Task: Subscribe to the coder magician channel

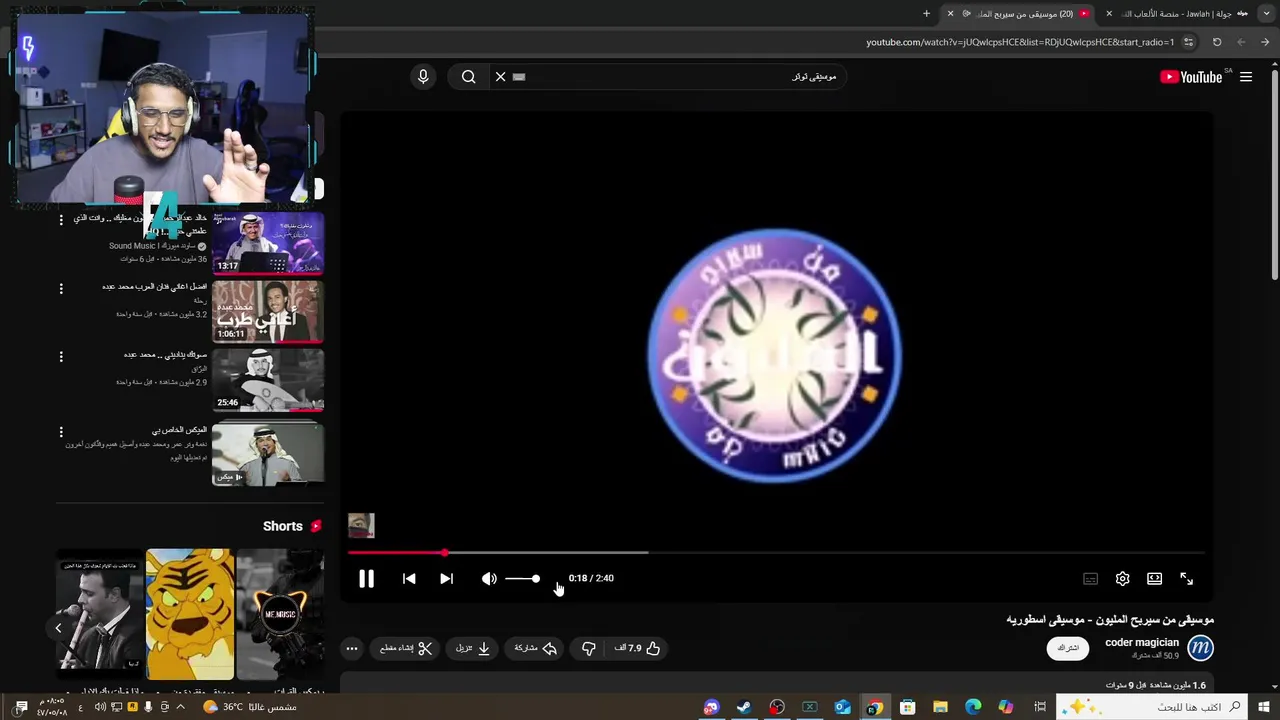Action: [x=1068, y=648]
